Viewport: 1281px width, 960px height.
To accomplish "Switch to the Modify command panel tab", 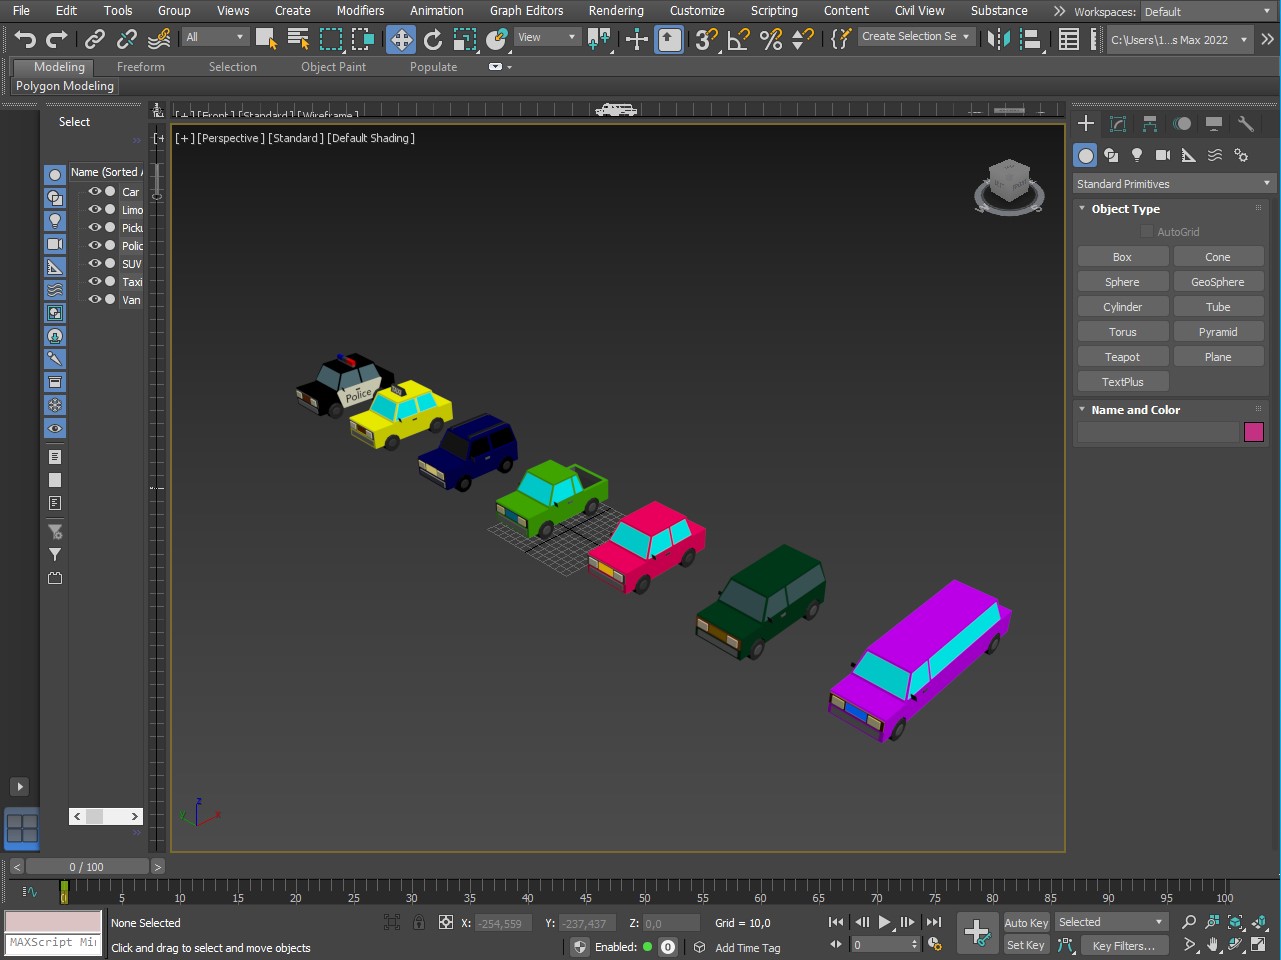I will coord(1118,124).
